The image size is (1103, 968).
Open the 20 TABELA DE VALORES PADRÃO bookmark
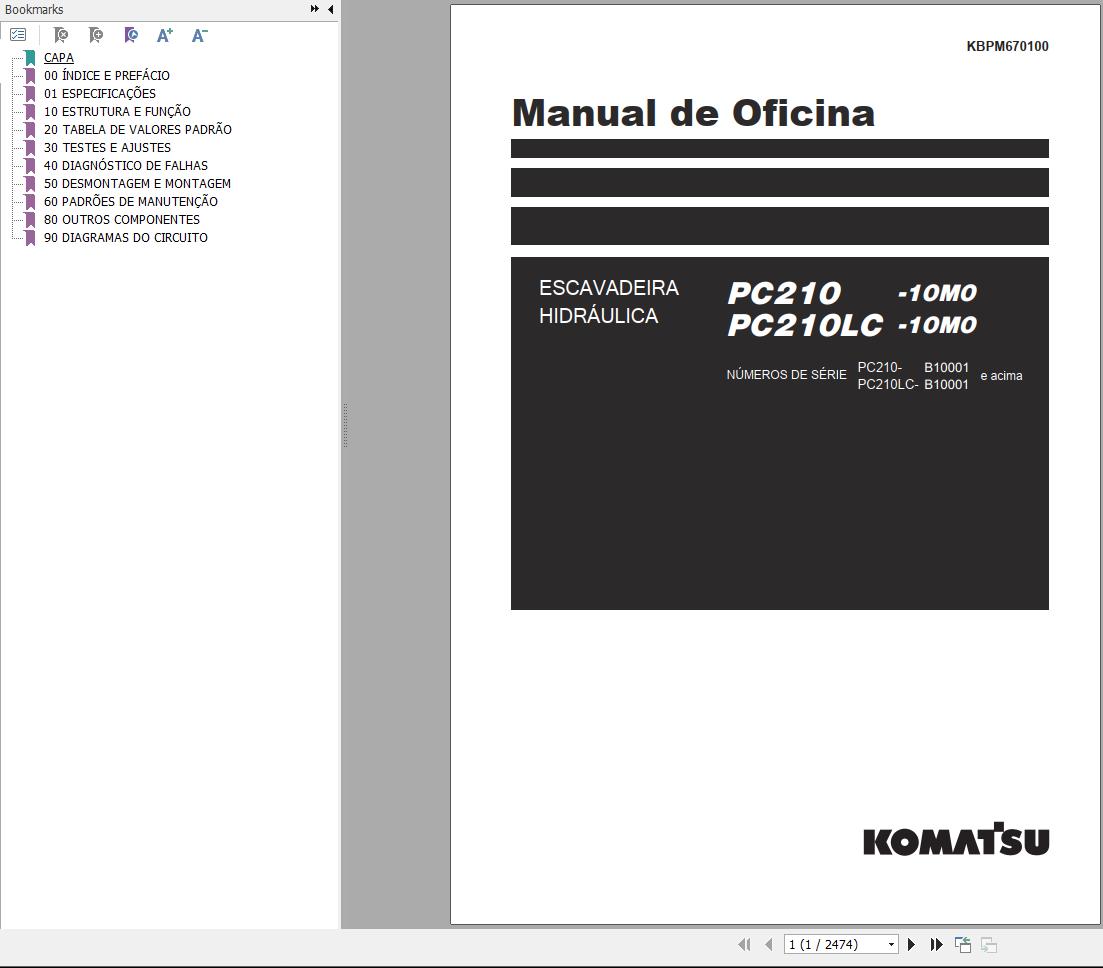click(x=138, y=129)
